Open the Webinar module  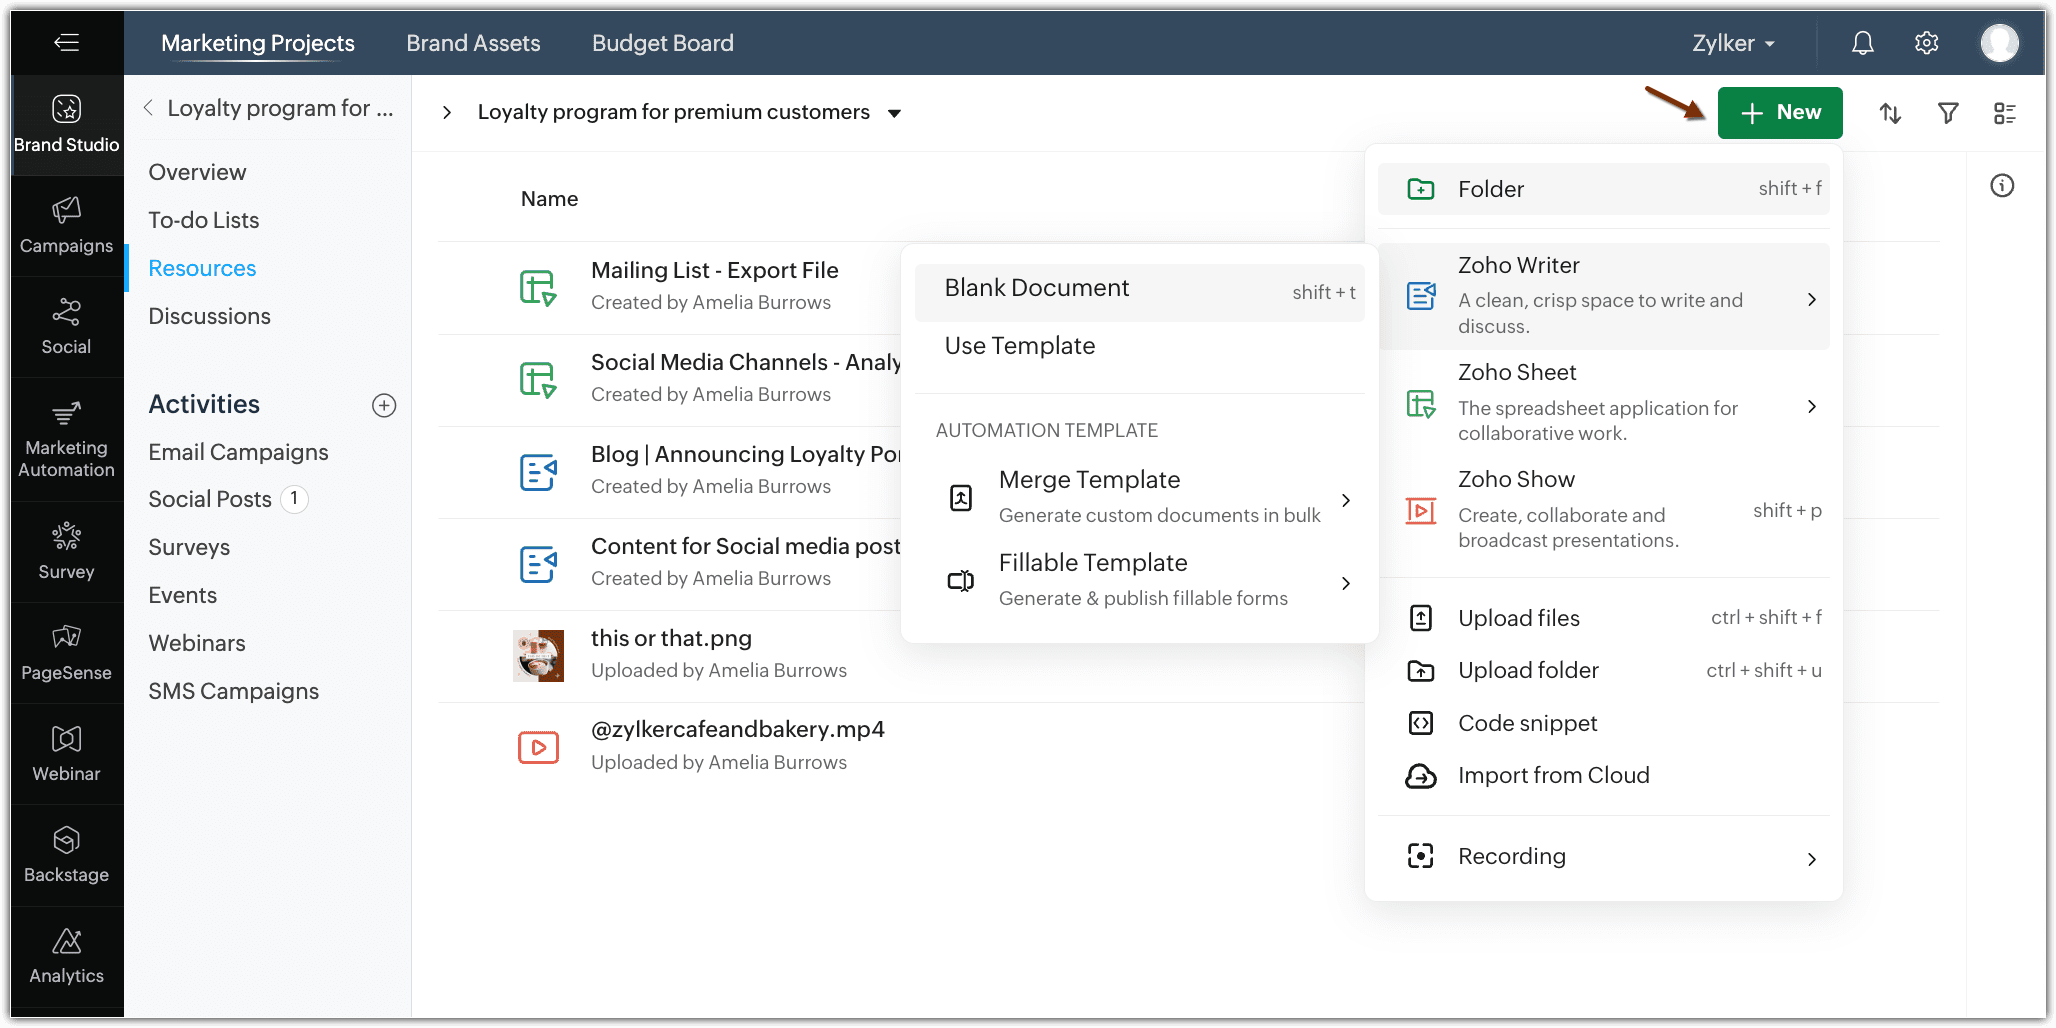point(66,753)
